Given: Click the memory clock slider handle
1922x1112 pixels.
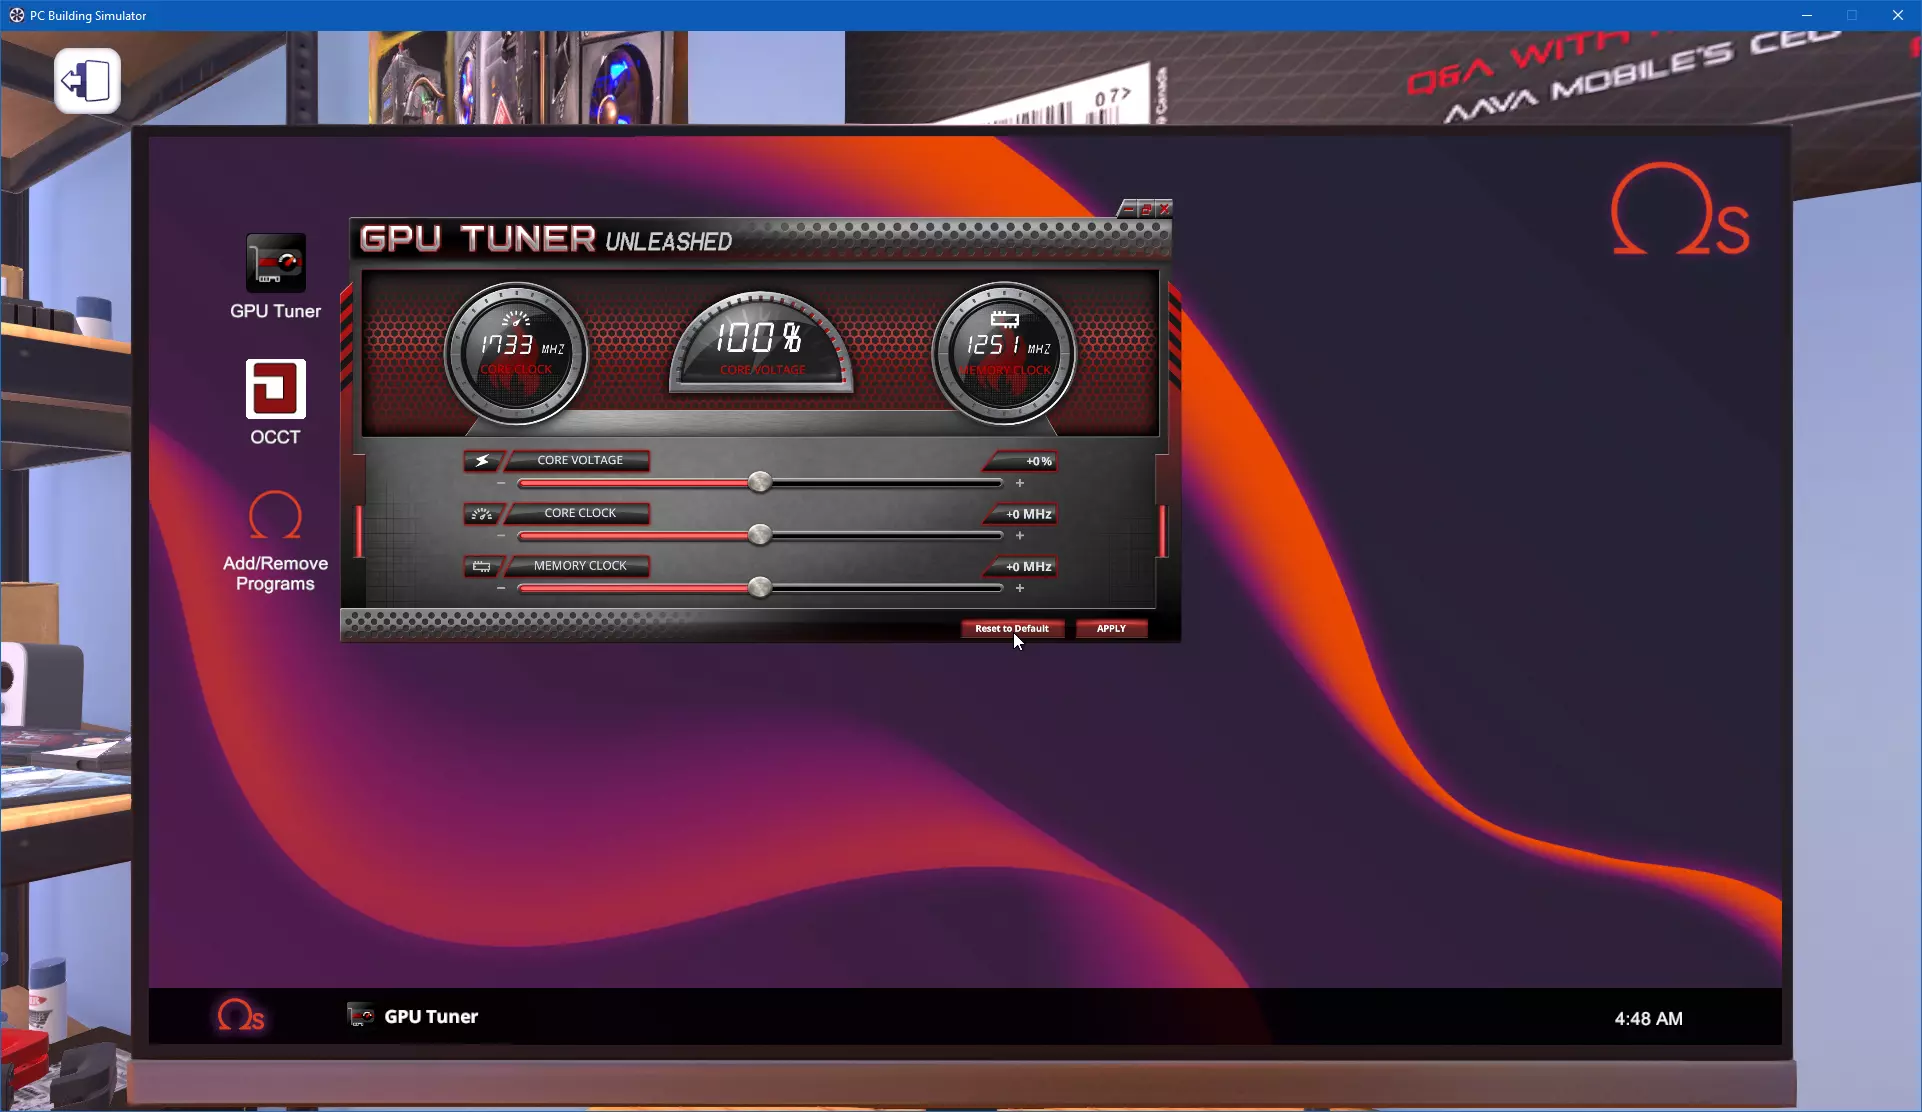Looking at the screenshot, I should [760, 587].
